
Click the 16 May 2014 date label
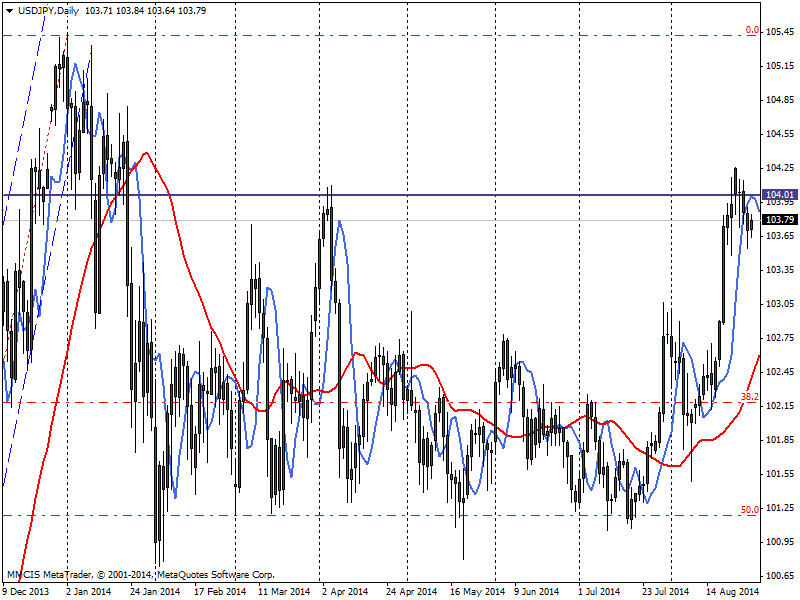[477, 591]
